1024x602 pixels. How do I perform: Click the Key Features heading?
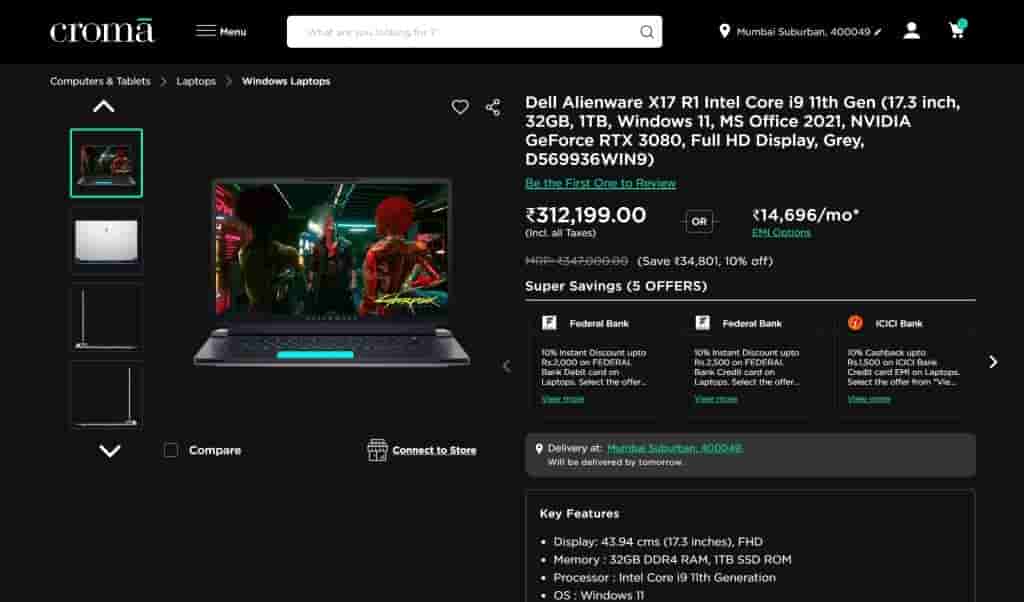pyautogui.click(x=579, y=514)
